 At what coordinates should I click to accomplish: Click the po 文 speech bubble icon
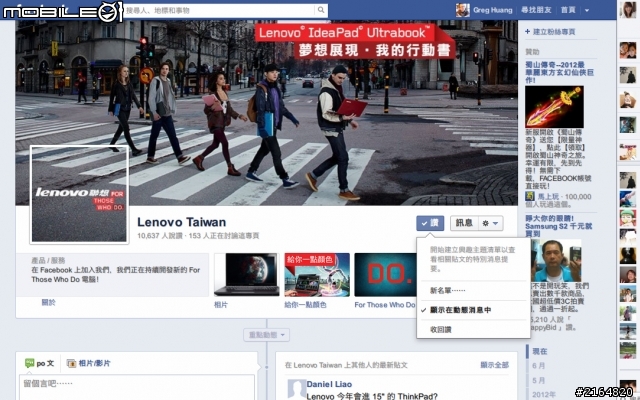(29, 363)
